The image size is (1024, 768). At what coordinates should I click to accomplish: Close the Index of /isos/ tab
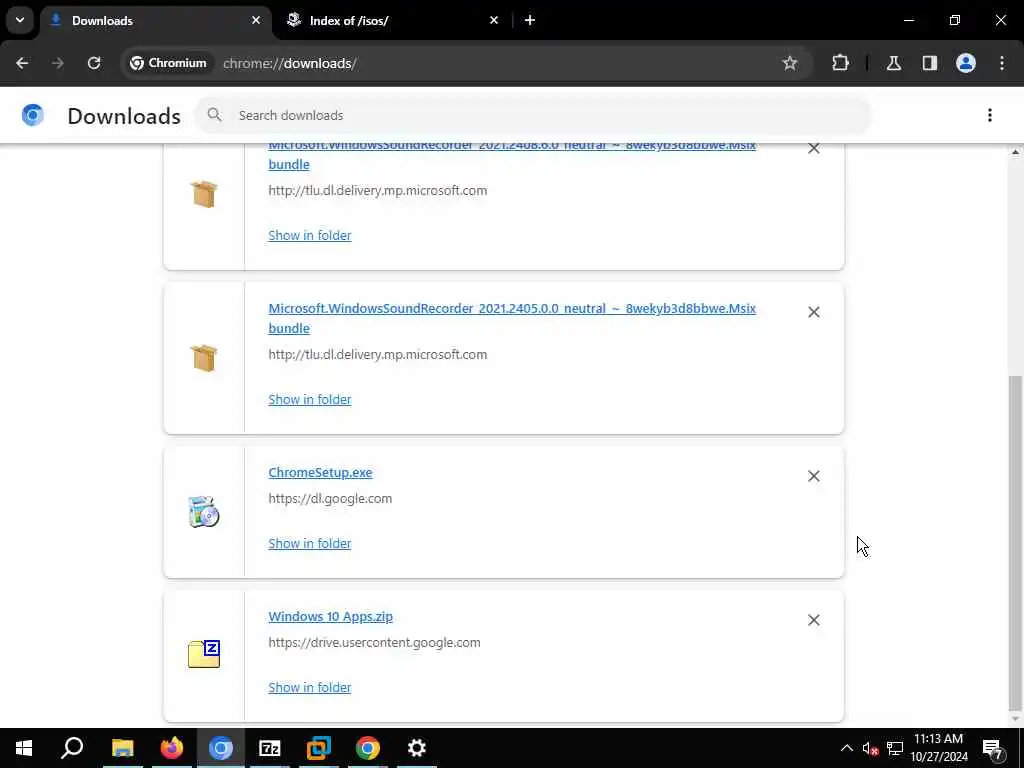(494, 20)
